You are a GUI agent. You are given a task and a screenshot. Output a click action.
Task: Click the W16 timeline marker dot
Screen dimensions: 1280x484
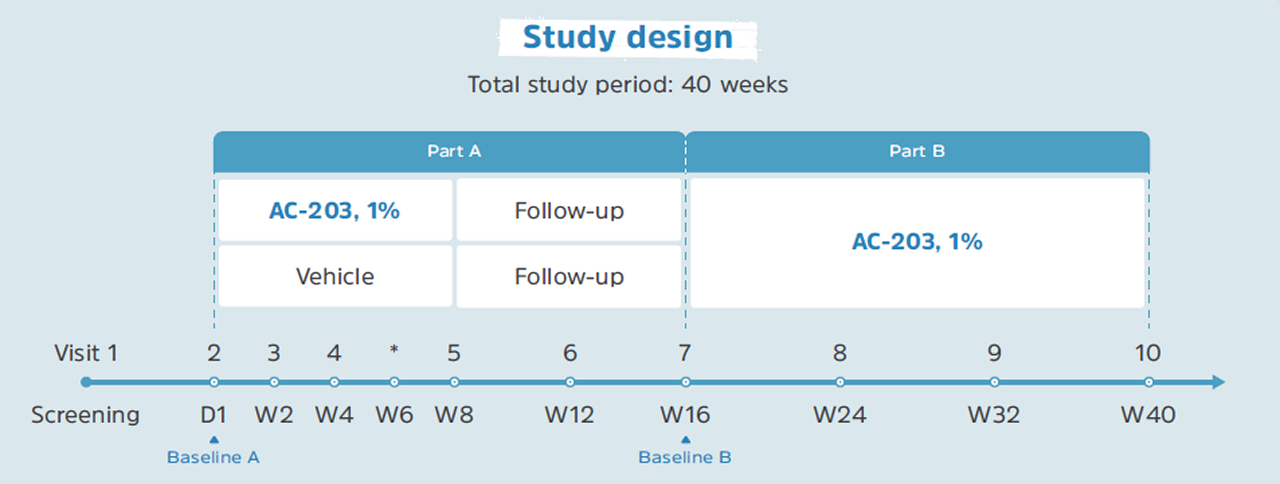click(685, 382)
